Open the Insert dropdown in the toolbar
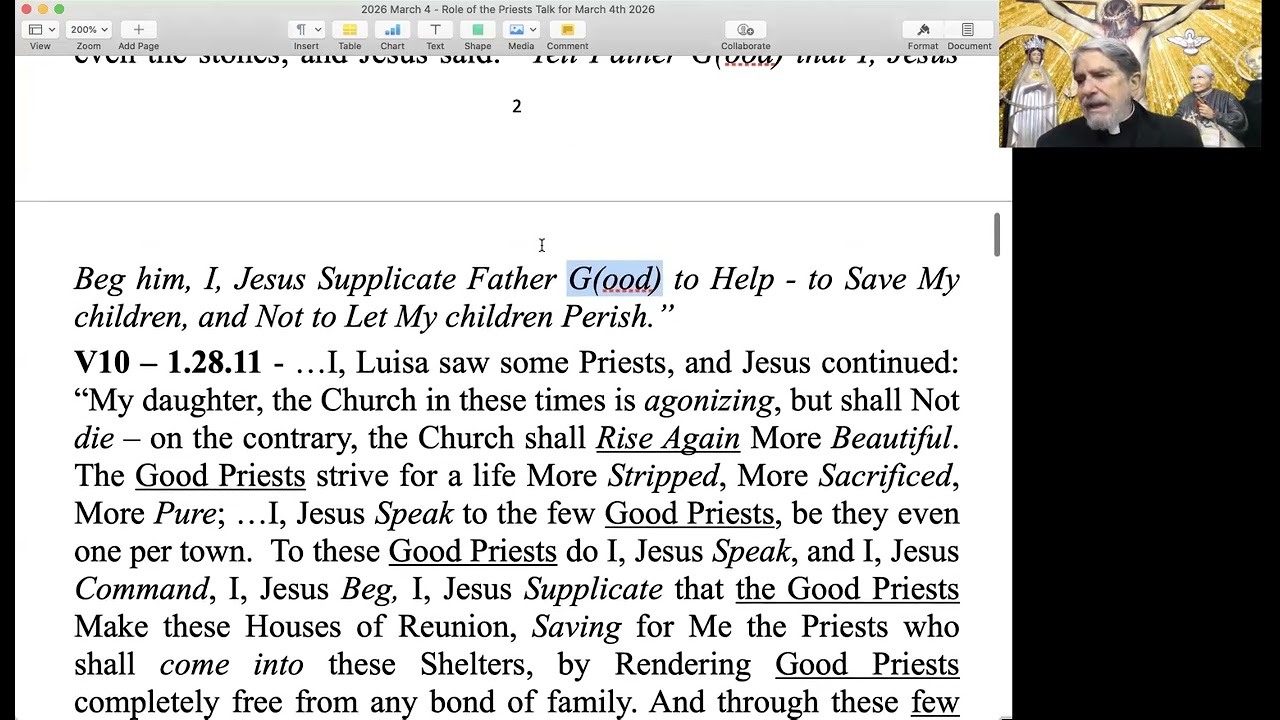Screen dimensions: 1280x720 tap(306, 35)
